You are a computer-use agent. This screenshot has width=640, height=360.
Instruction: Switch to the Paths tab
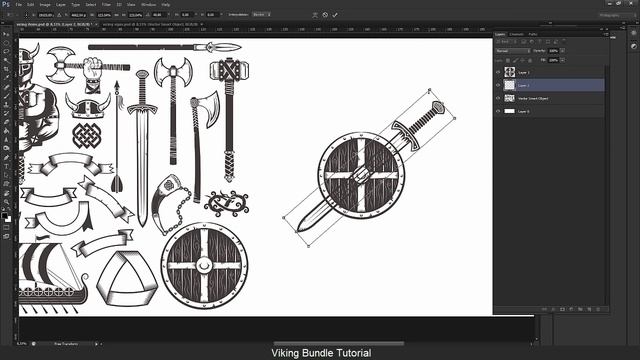tap(533, 34)
